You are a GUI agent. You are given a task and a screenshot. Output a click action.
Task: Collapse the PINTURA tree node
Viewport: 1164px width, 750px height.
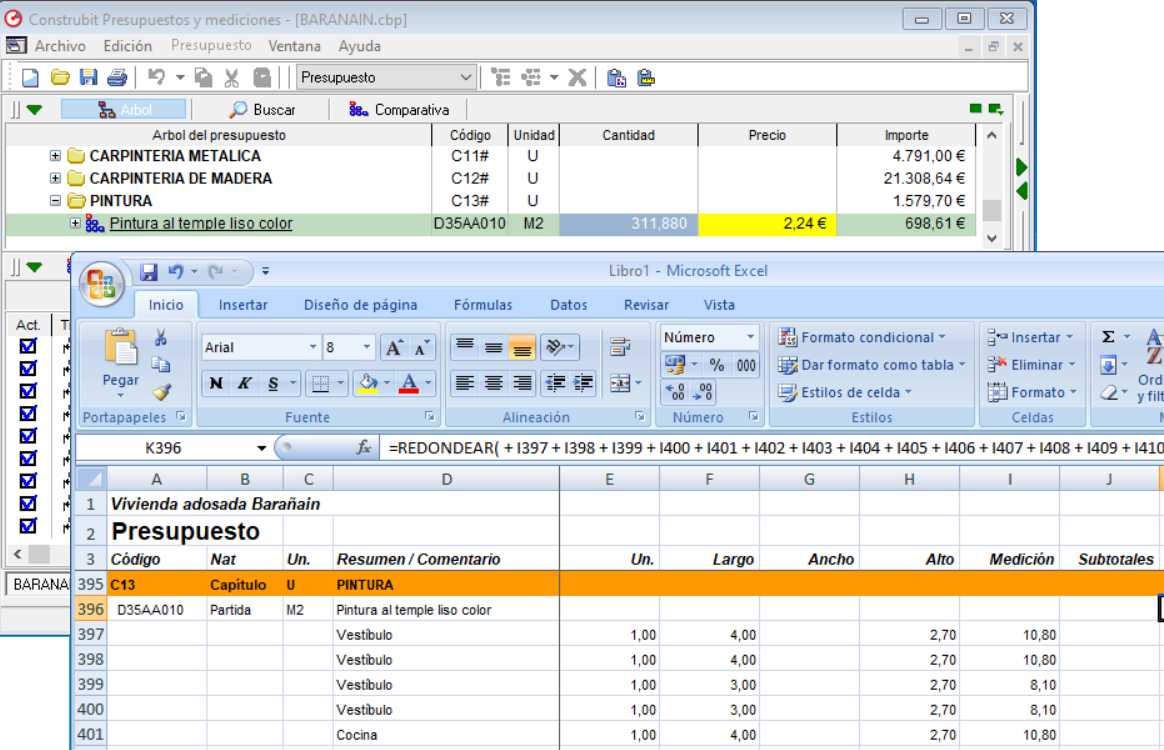point(56,200)
